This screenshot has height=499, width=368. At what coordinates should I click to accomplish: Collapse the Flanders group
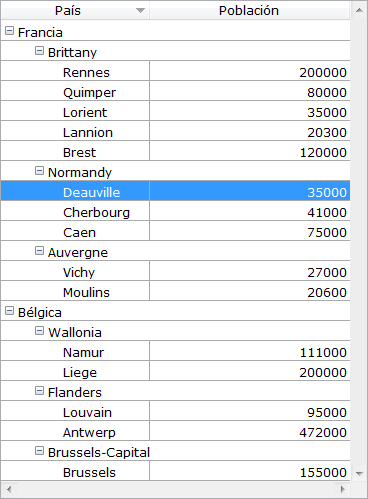tap(39, 391)
